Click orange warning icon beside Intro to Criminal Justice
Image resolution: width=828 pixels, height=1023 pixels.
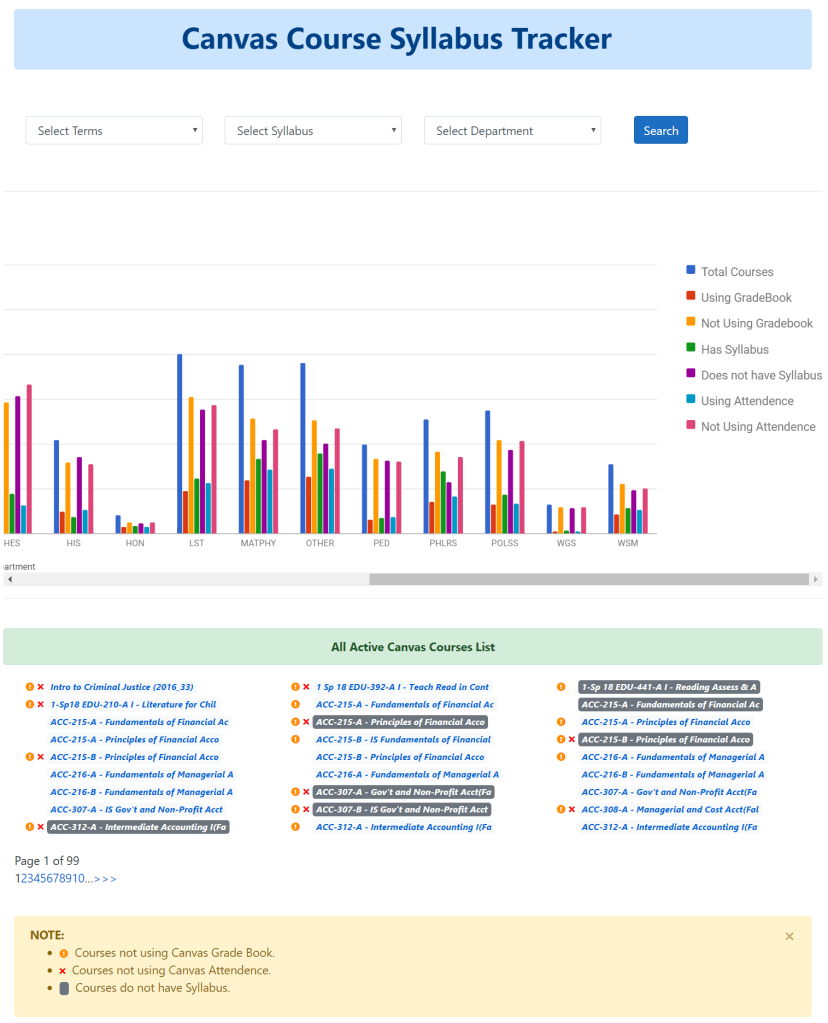tap(30, 687)
